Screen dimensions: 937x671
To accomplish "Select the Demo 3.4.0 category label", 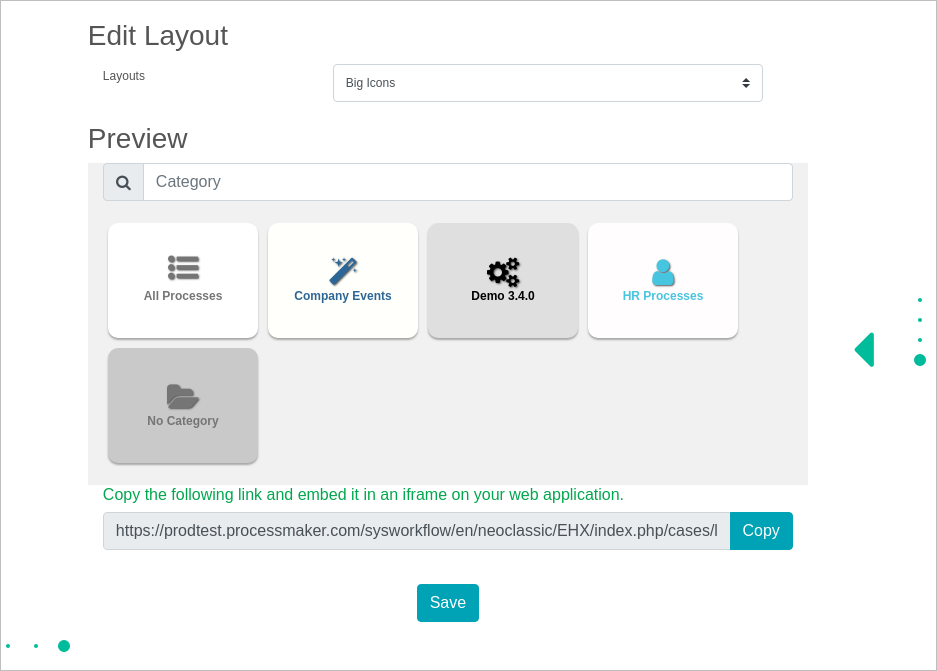I will pos(503,296).
